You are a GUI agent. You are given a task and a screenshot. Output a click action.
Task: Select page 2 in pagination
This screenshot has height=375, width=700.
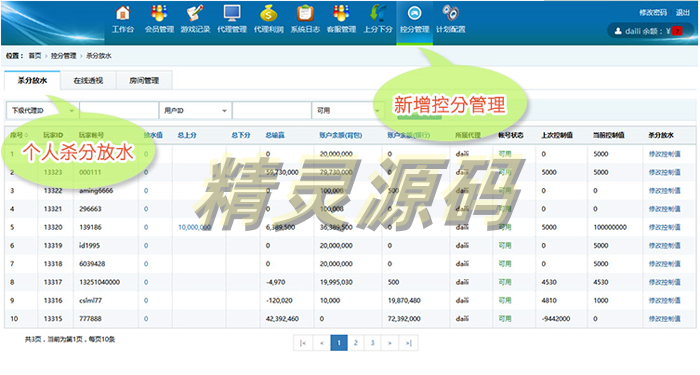click(x=356, y=343)
